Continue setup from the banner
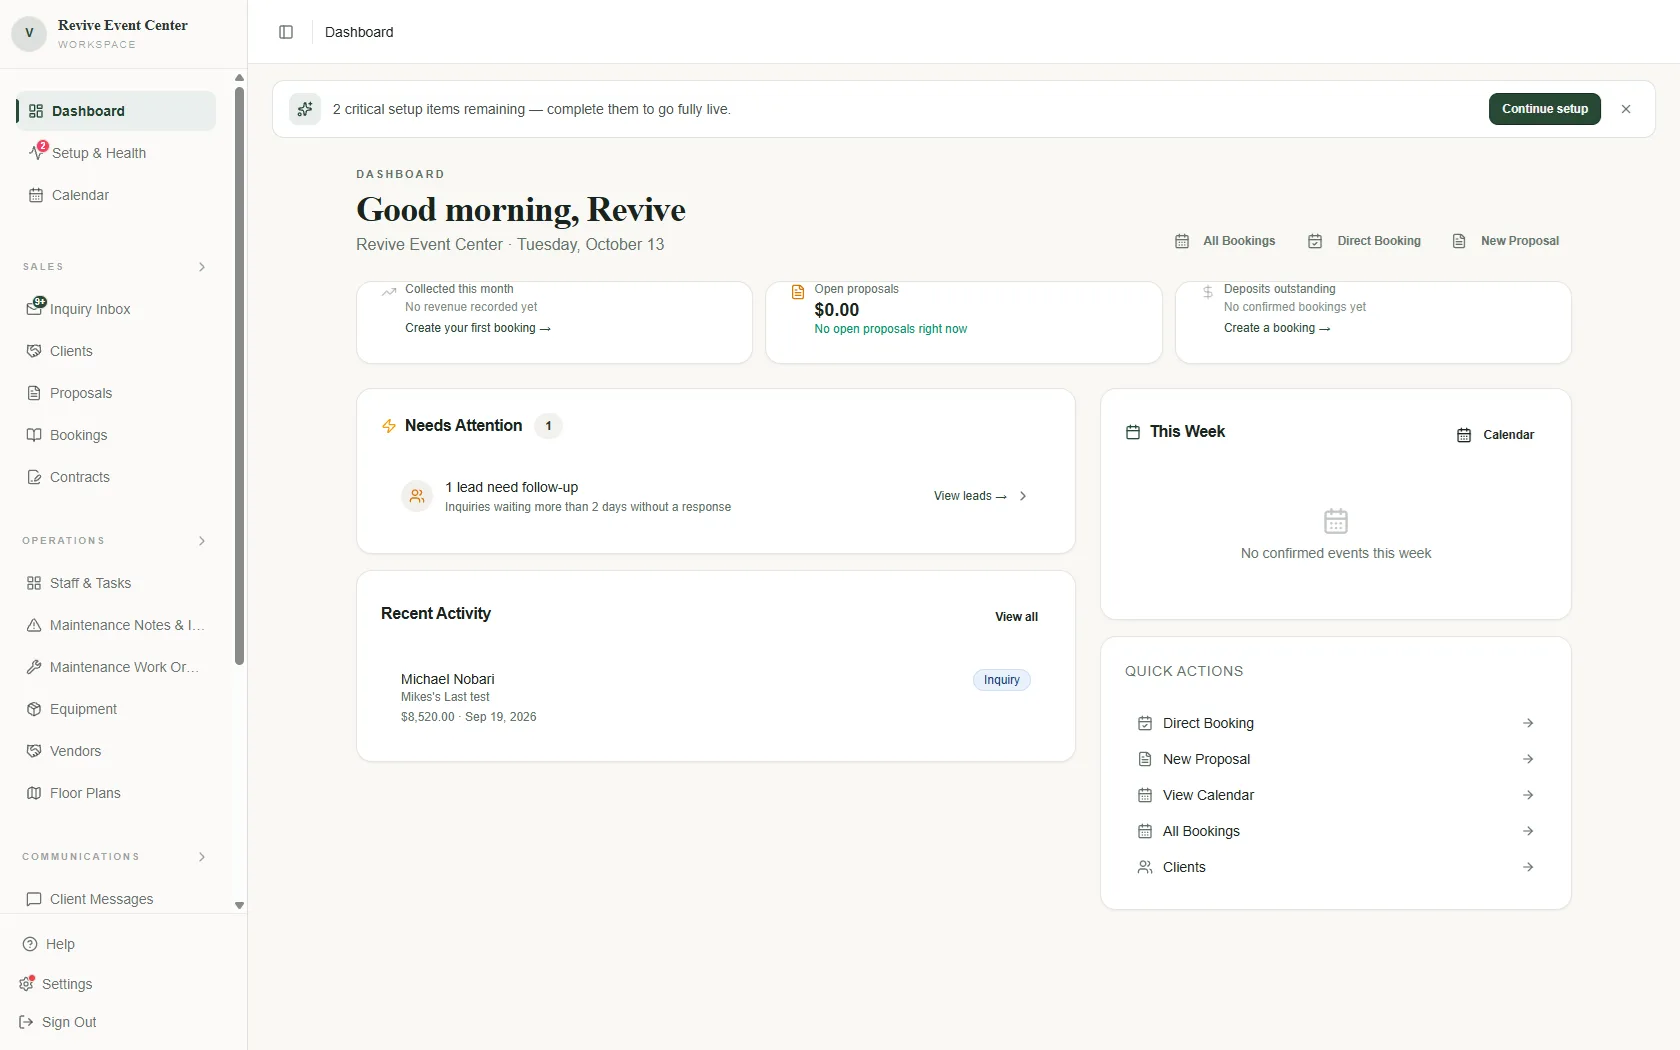This screenshot has height=1050, width=1680. 1544,109
